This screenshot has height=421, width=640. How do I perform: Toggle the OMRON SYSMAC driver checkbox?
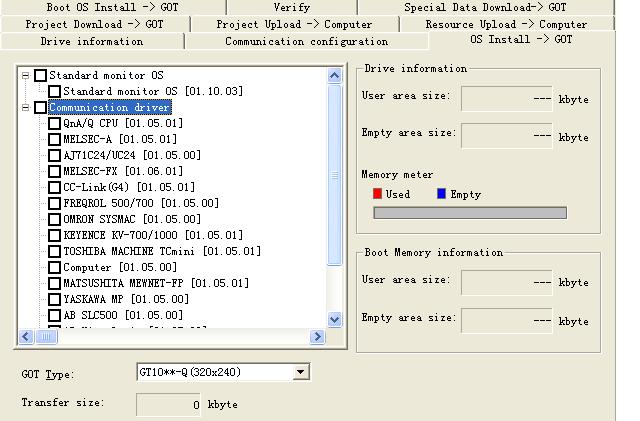54,219
